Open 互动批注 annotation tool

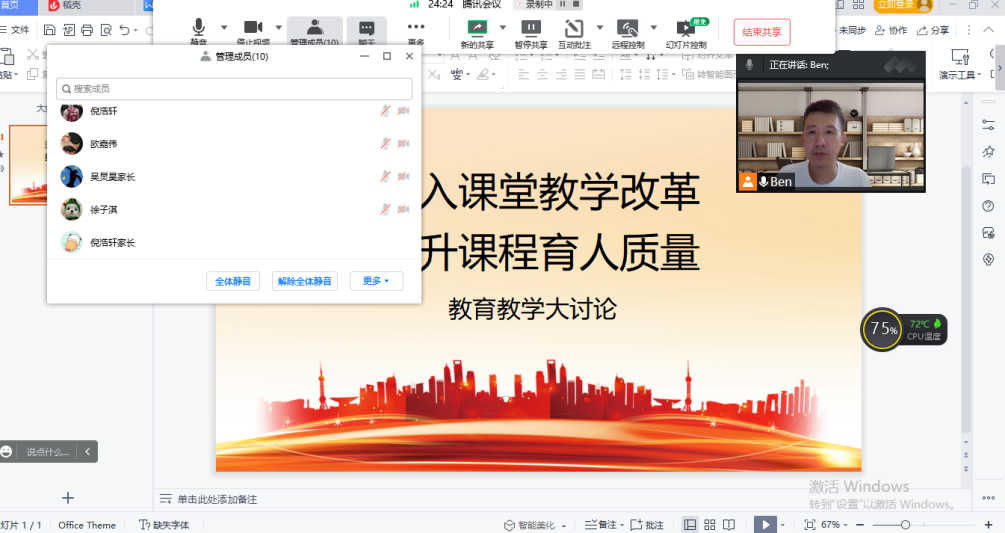point(573,30)
